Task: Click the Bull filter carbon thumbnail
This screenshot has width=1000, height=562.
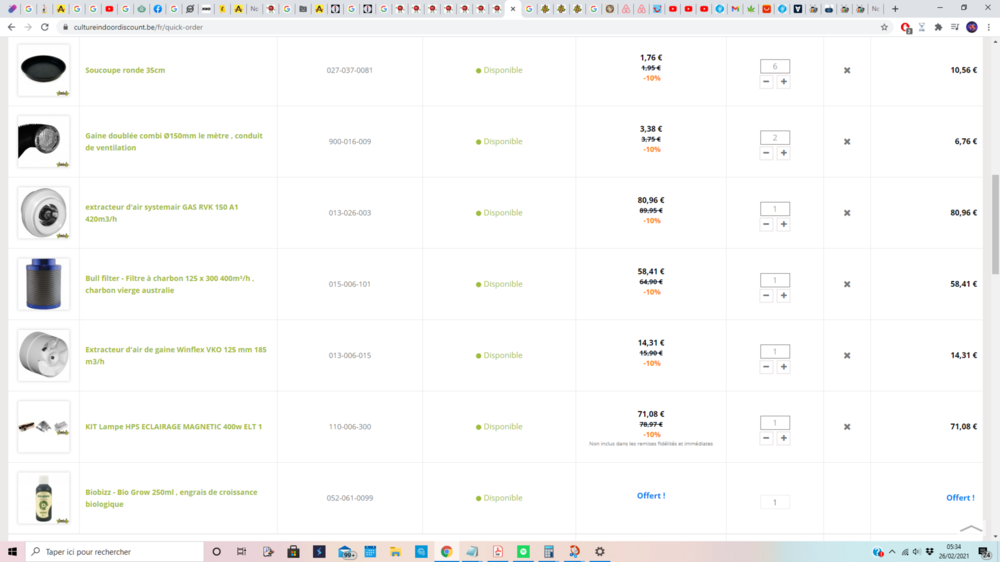Action: coord(43,285)
